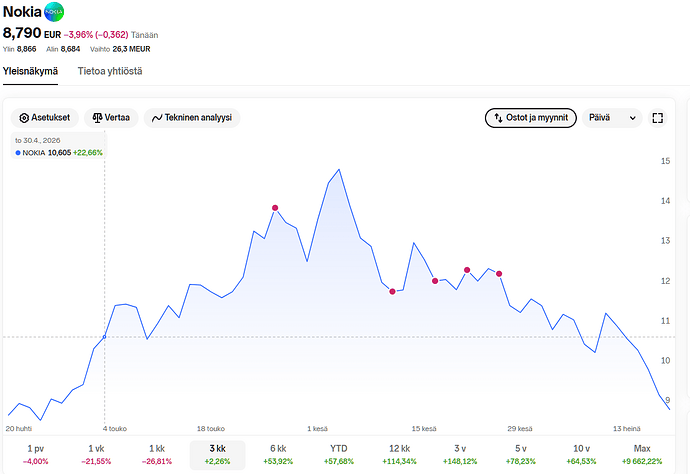Open Tekninen analyysi tool
690x474 pixels.
(x=192, y=118)
